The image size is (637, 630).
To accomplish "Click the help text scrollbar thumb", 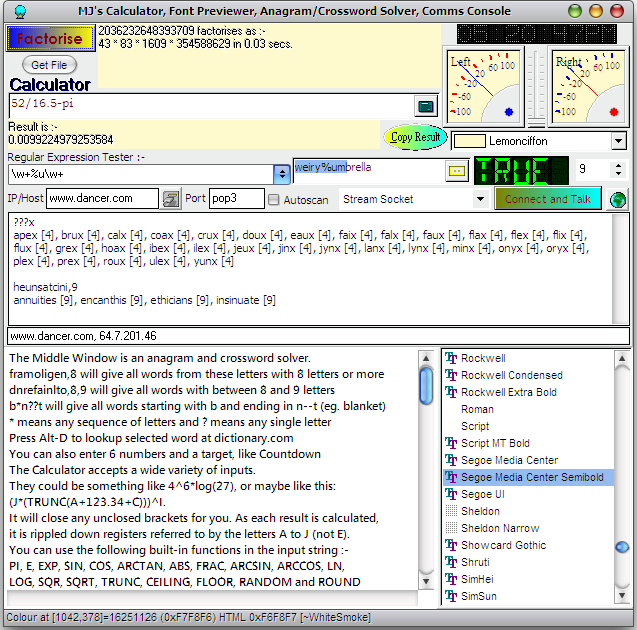I will pyautogui.click(x=426, y=386).
